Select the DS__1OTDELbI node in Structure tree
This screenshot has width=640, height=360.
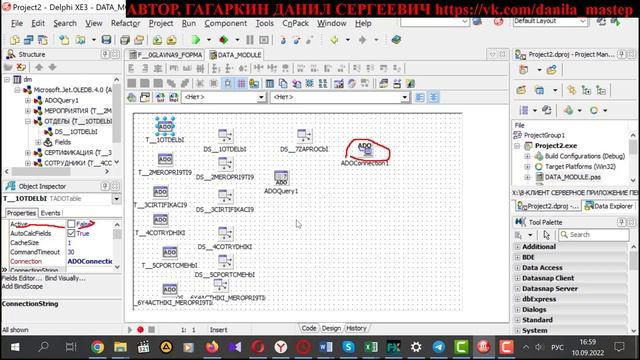pyautogui.click(x=76, y=132)
